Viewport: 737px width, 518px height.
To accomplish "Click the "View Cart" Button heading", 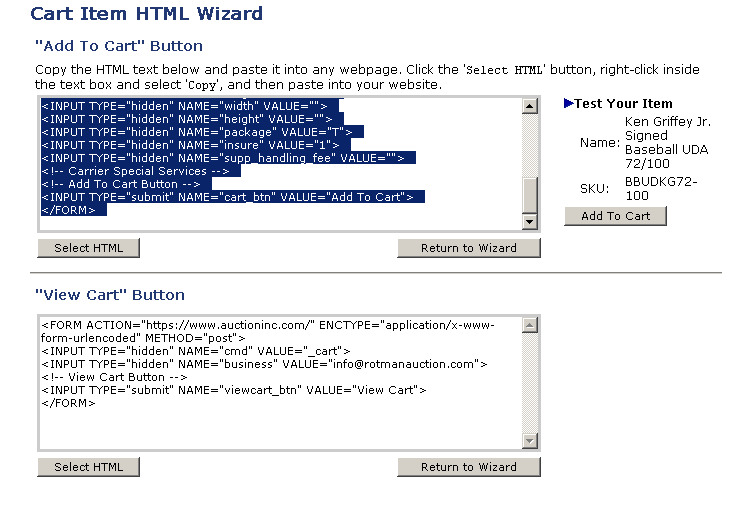I will [110, 295].
